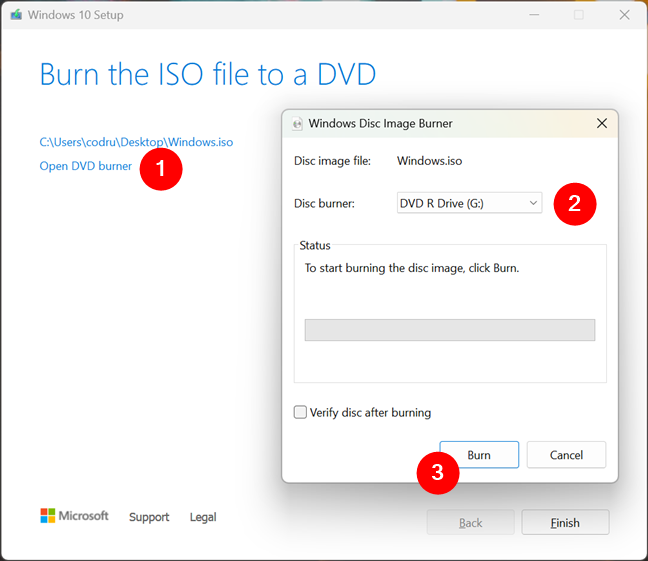This screenshot has height=561, width=648.
Task: Click the red number 1 marker
Action: [x=161, y=169]
